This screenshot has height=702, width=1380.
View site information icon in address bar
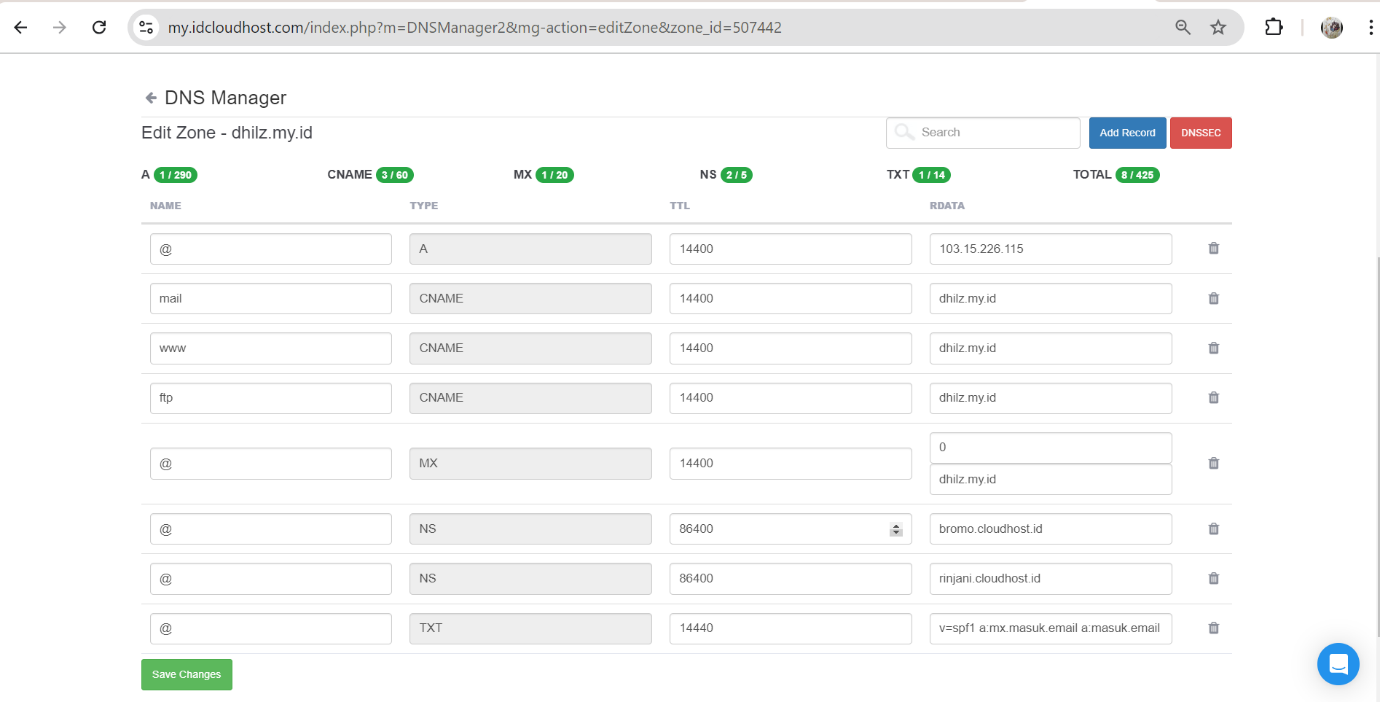tap(147, 28)
